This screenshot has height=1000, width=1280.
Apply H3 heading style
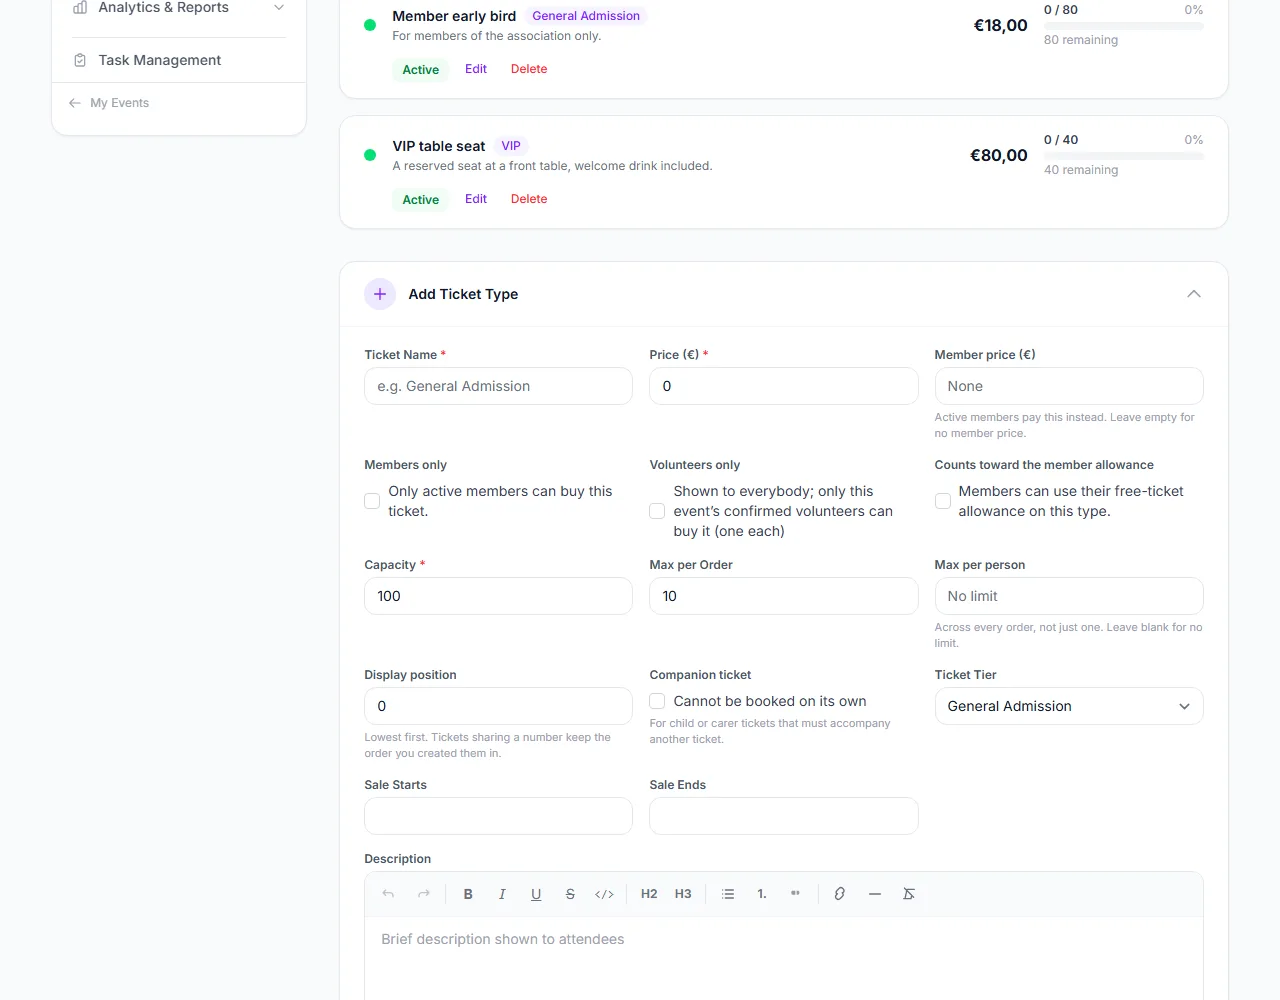(683, 894)
